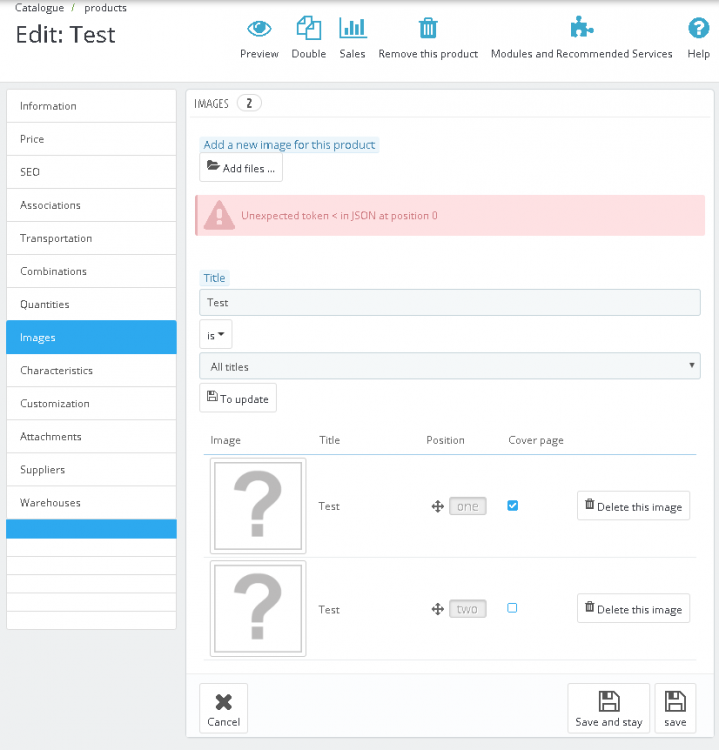The width and height of the screenshot is (719, 750).
Task: Click the move handle for first image
Action: pos(437,507)
